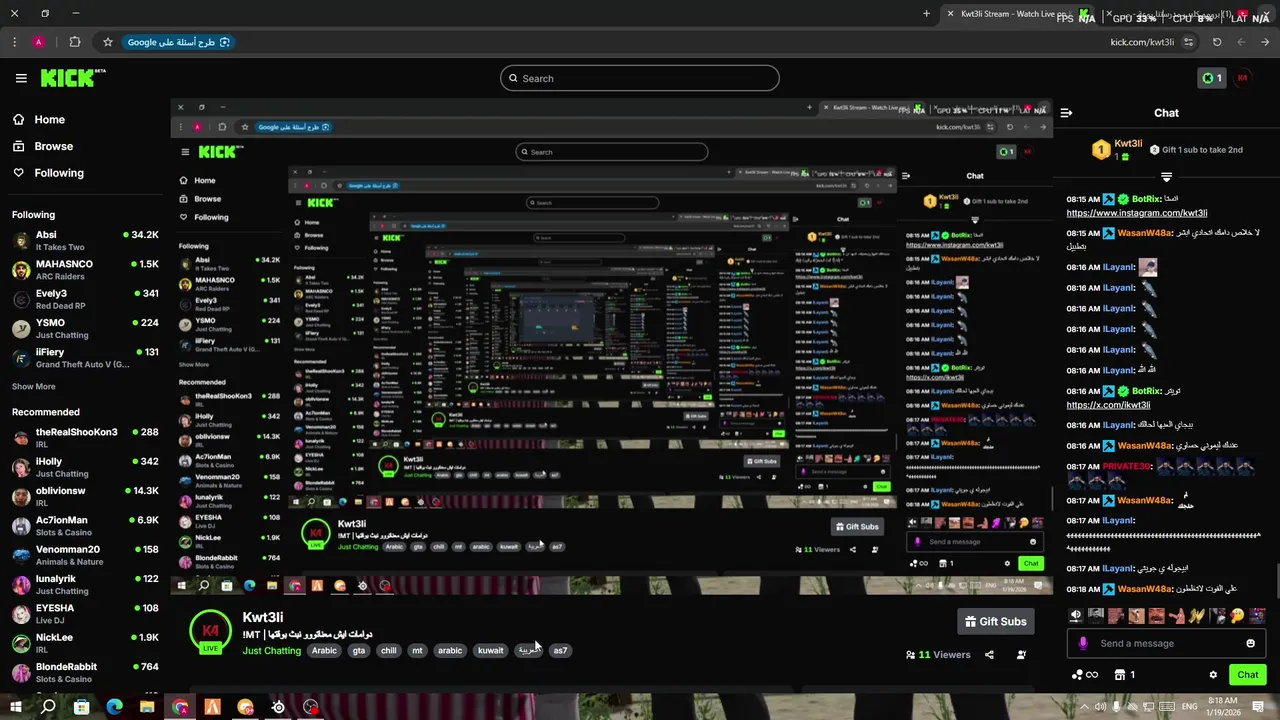Viewport: 1280px width, 720px height.
Task: Click the sound emote in quick emotes row
Action: 1076,616
